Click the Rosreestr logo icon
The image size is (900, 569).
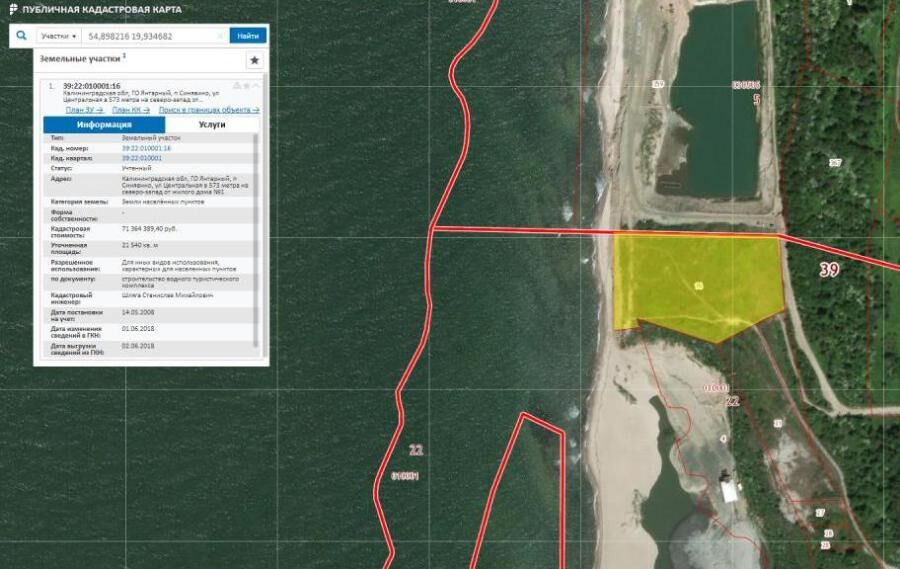pos(13,9)
